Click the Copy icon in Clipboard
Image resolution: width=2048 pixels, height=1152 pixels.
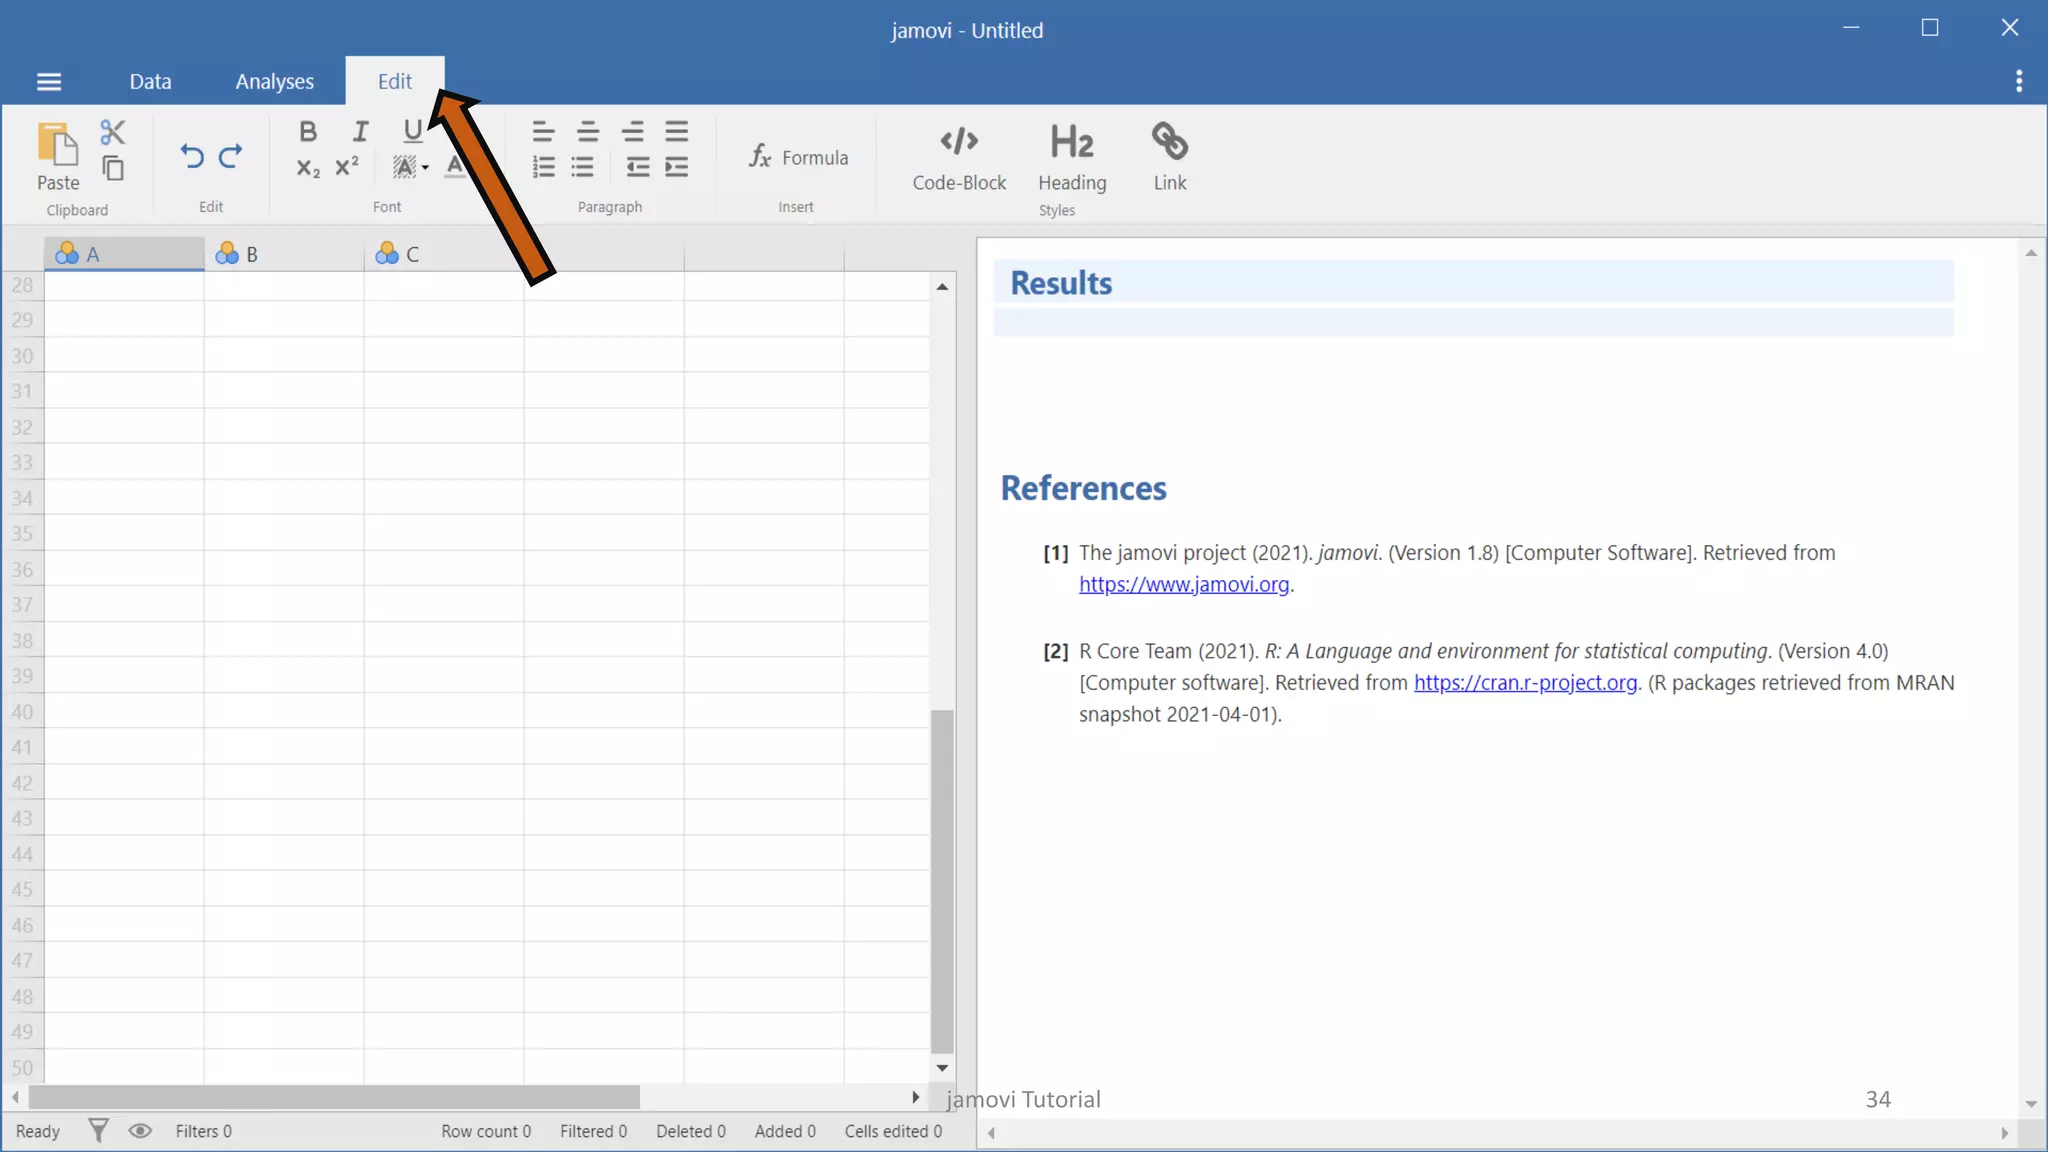pyautogui.click(x=113, y=168)
